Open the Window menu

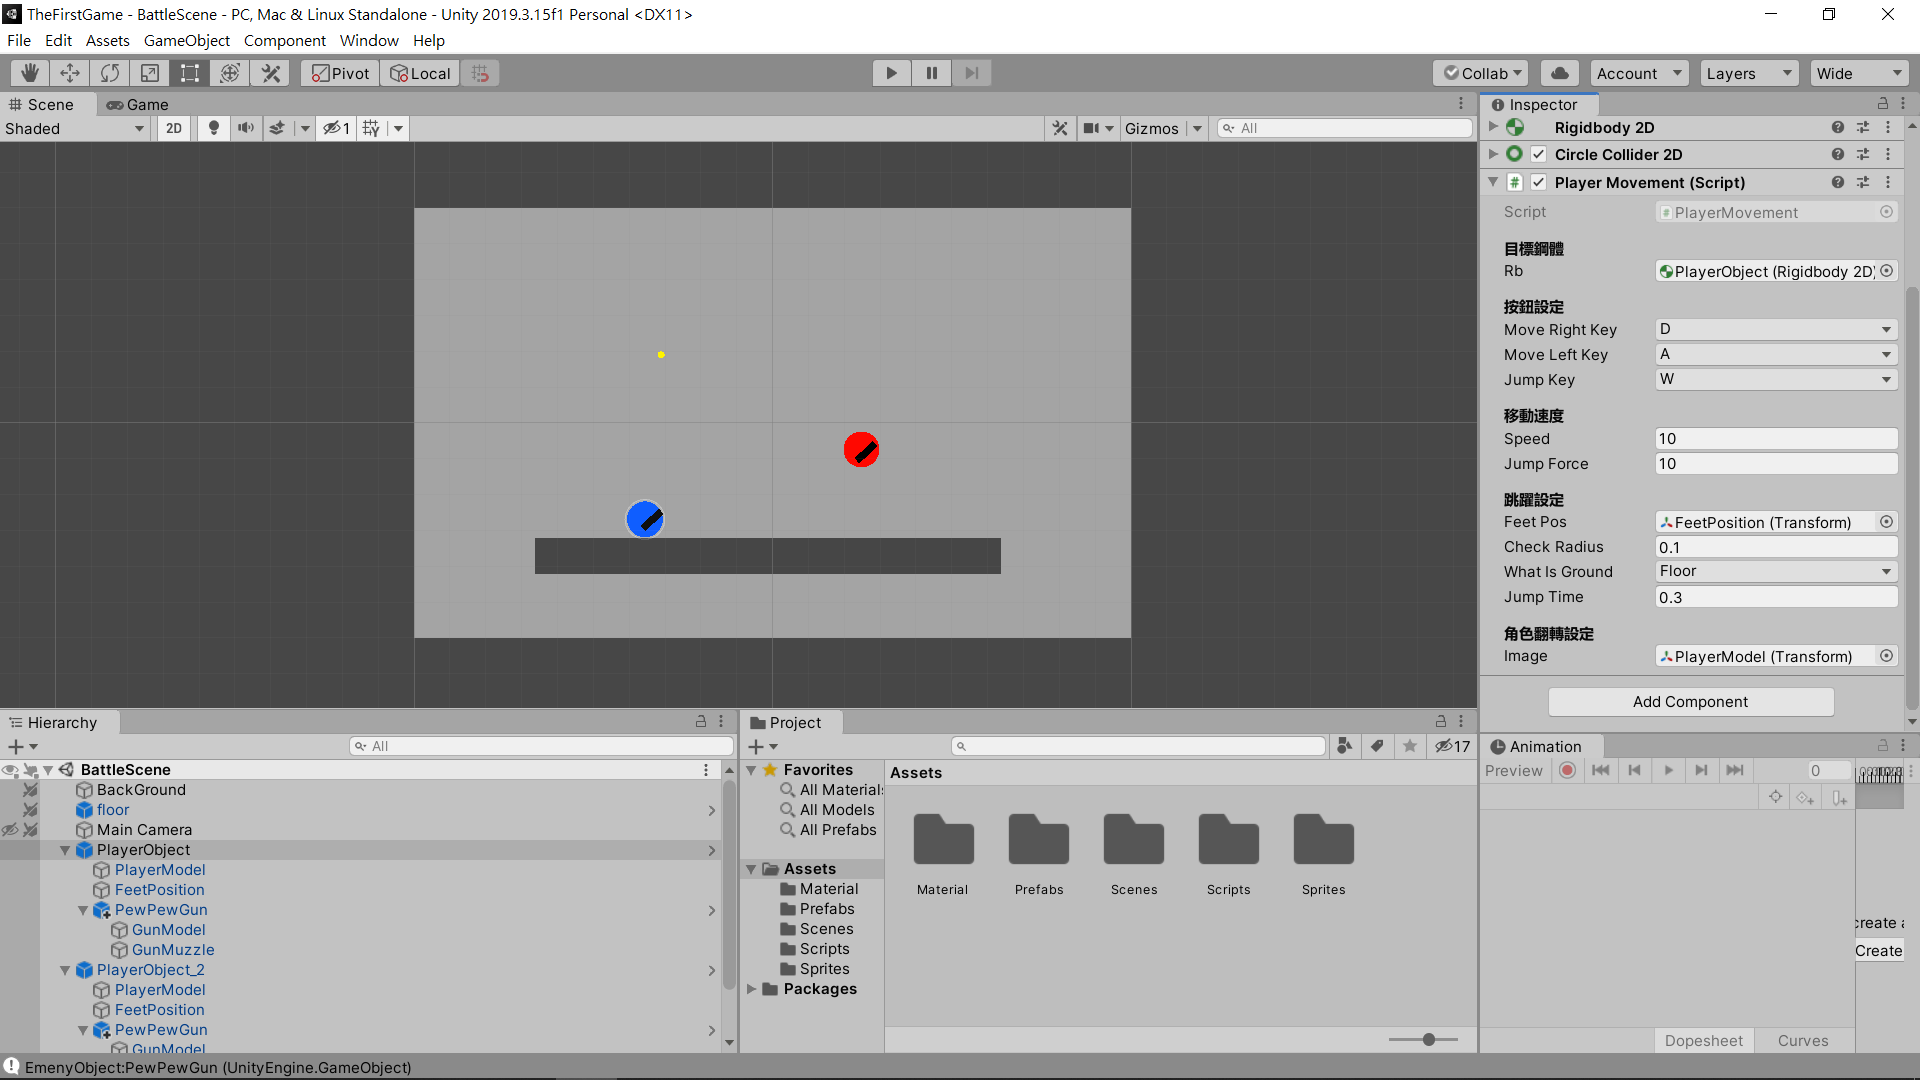point(369,41)
